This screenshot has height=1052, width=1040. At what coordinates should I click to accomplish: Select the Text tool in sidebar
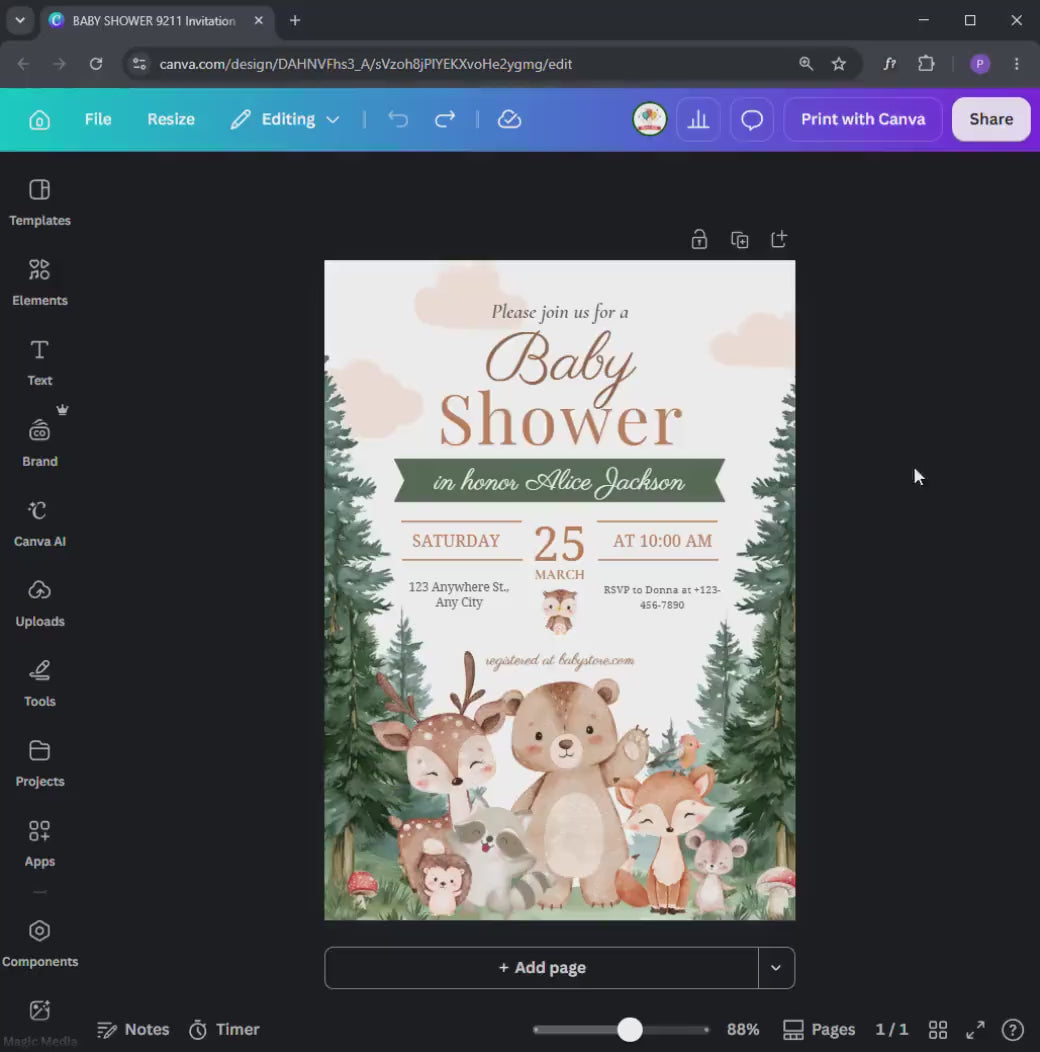coord(40,362)
